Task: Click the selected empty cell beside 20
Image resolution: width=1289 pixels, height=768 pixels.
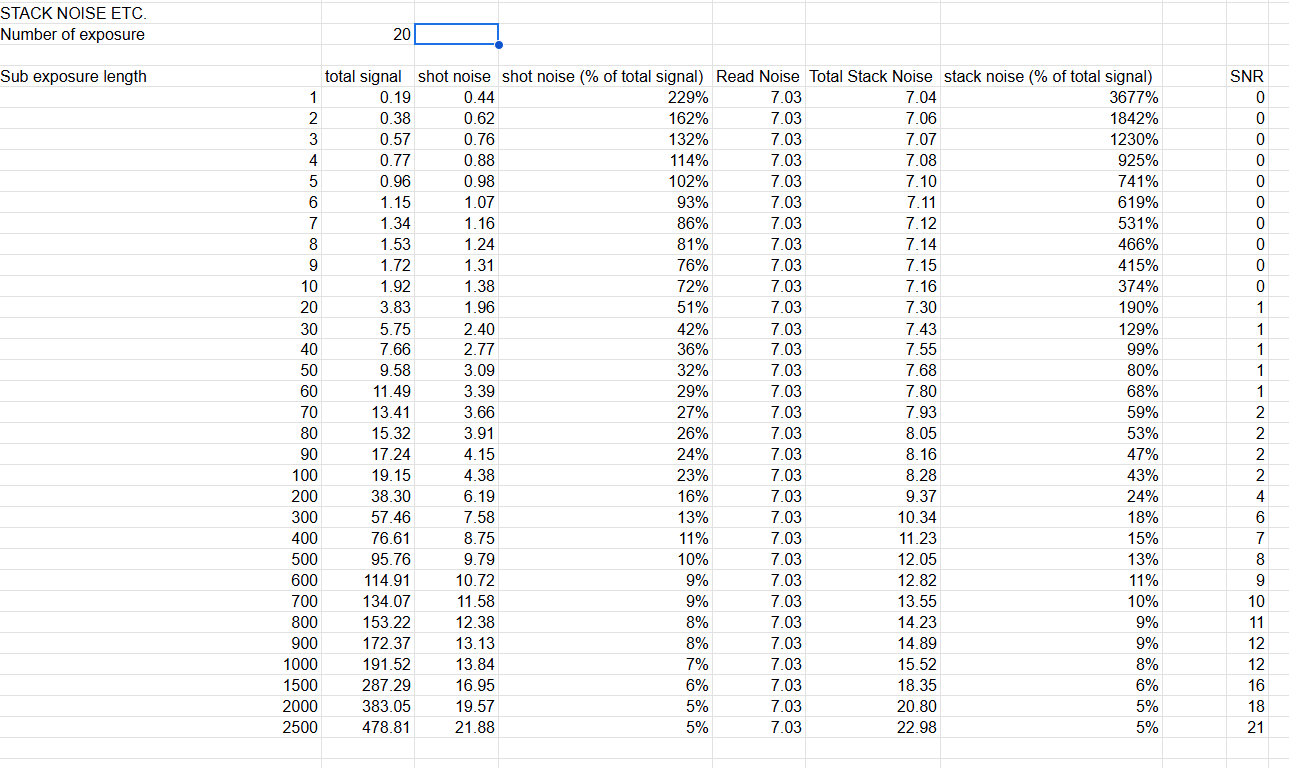Action: (x=456, y=34)
